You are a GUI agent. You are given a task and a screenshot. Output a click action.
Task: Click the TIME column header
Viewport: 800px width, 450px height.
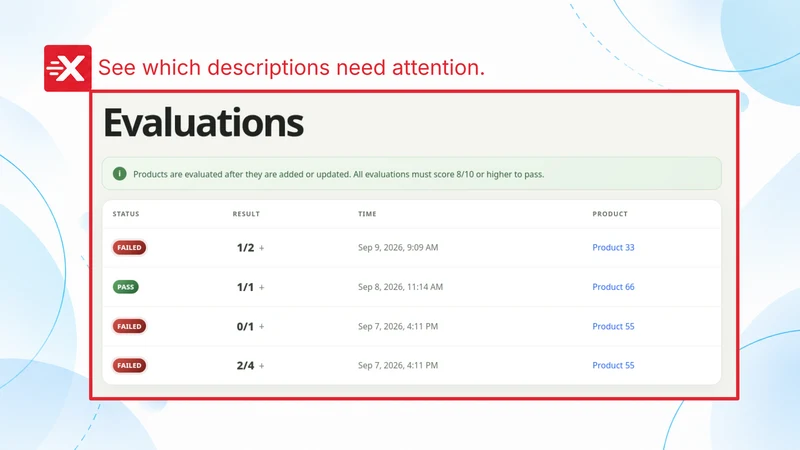[x=367, y=214]
